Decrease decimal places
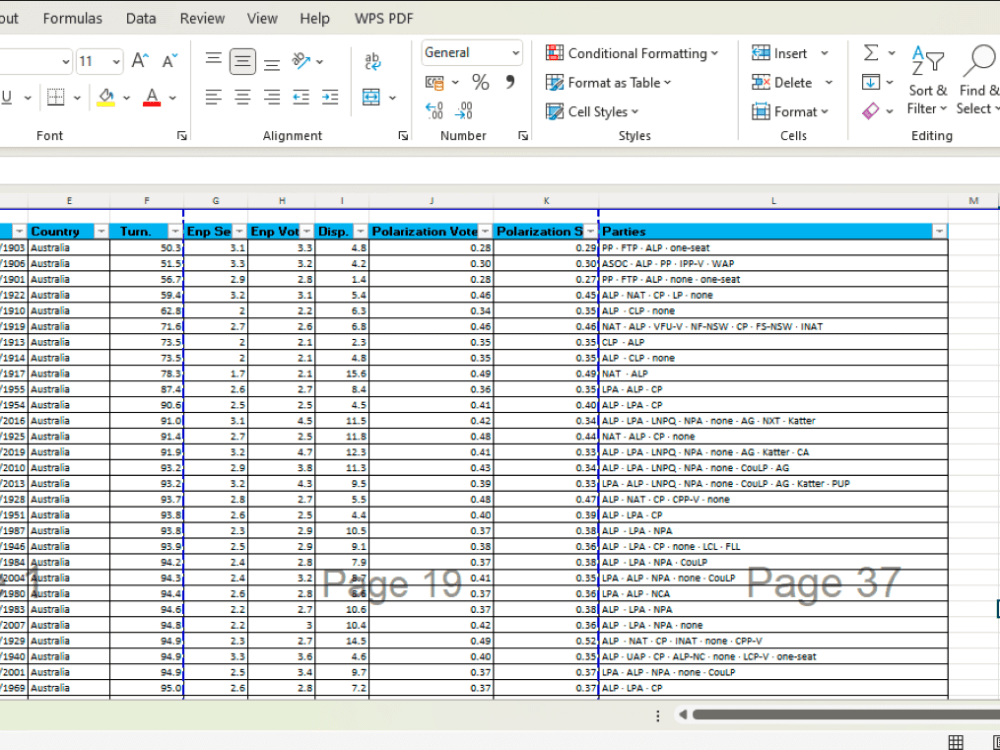1000x750 pixels. point(464,111)
